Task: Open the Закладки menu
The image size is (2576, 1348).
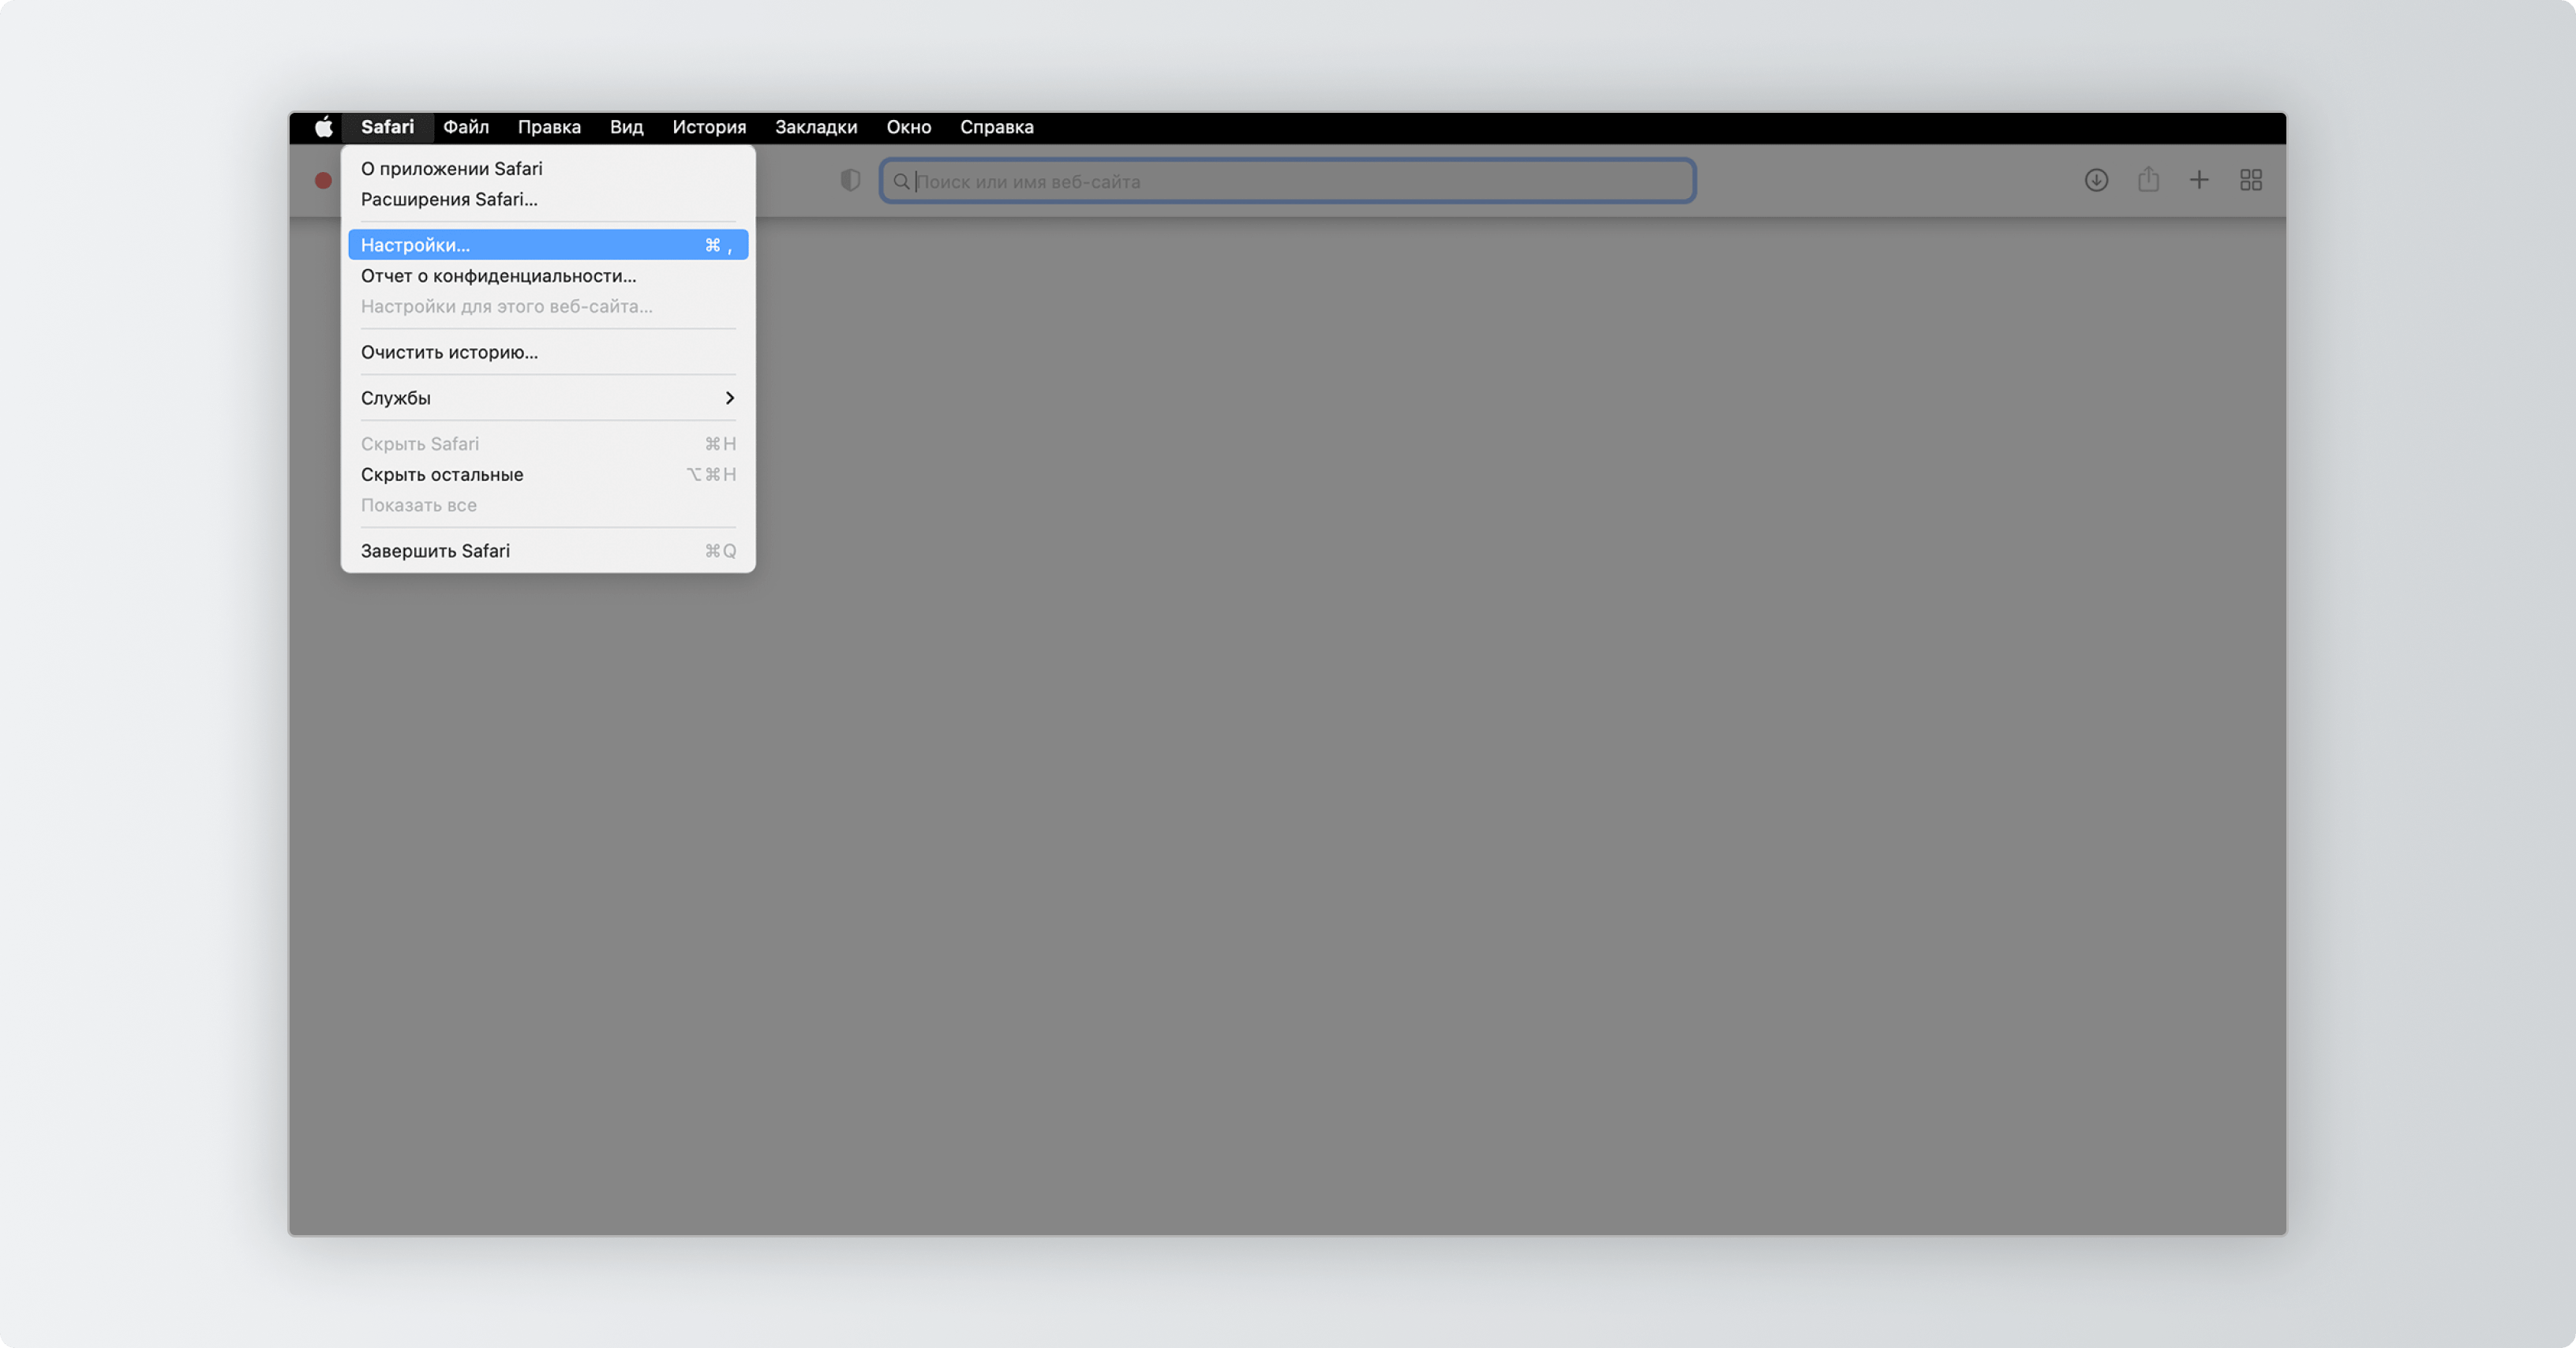Action: pyautogui.click(x=816, y=127)
